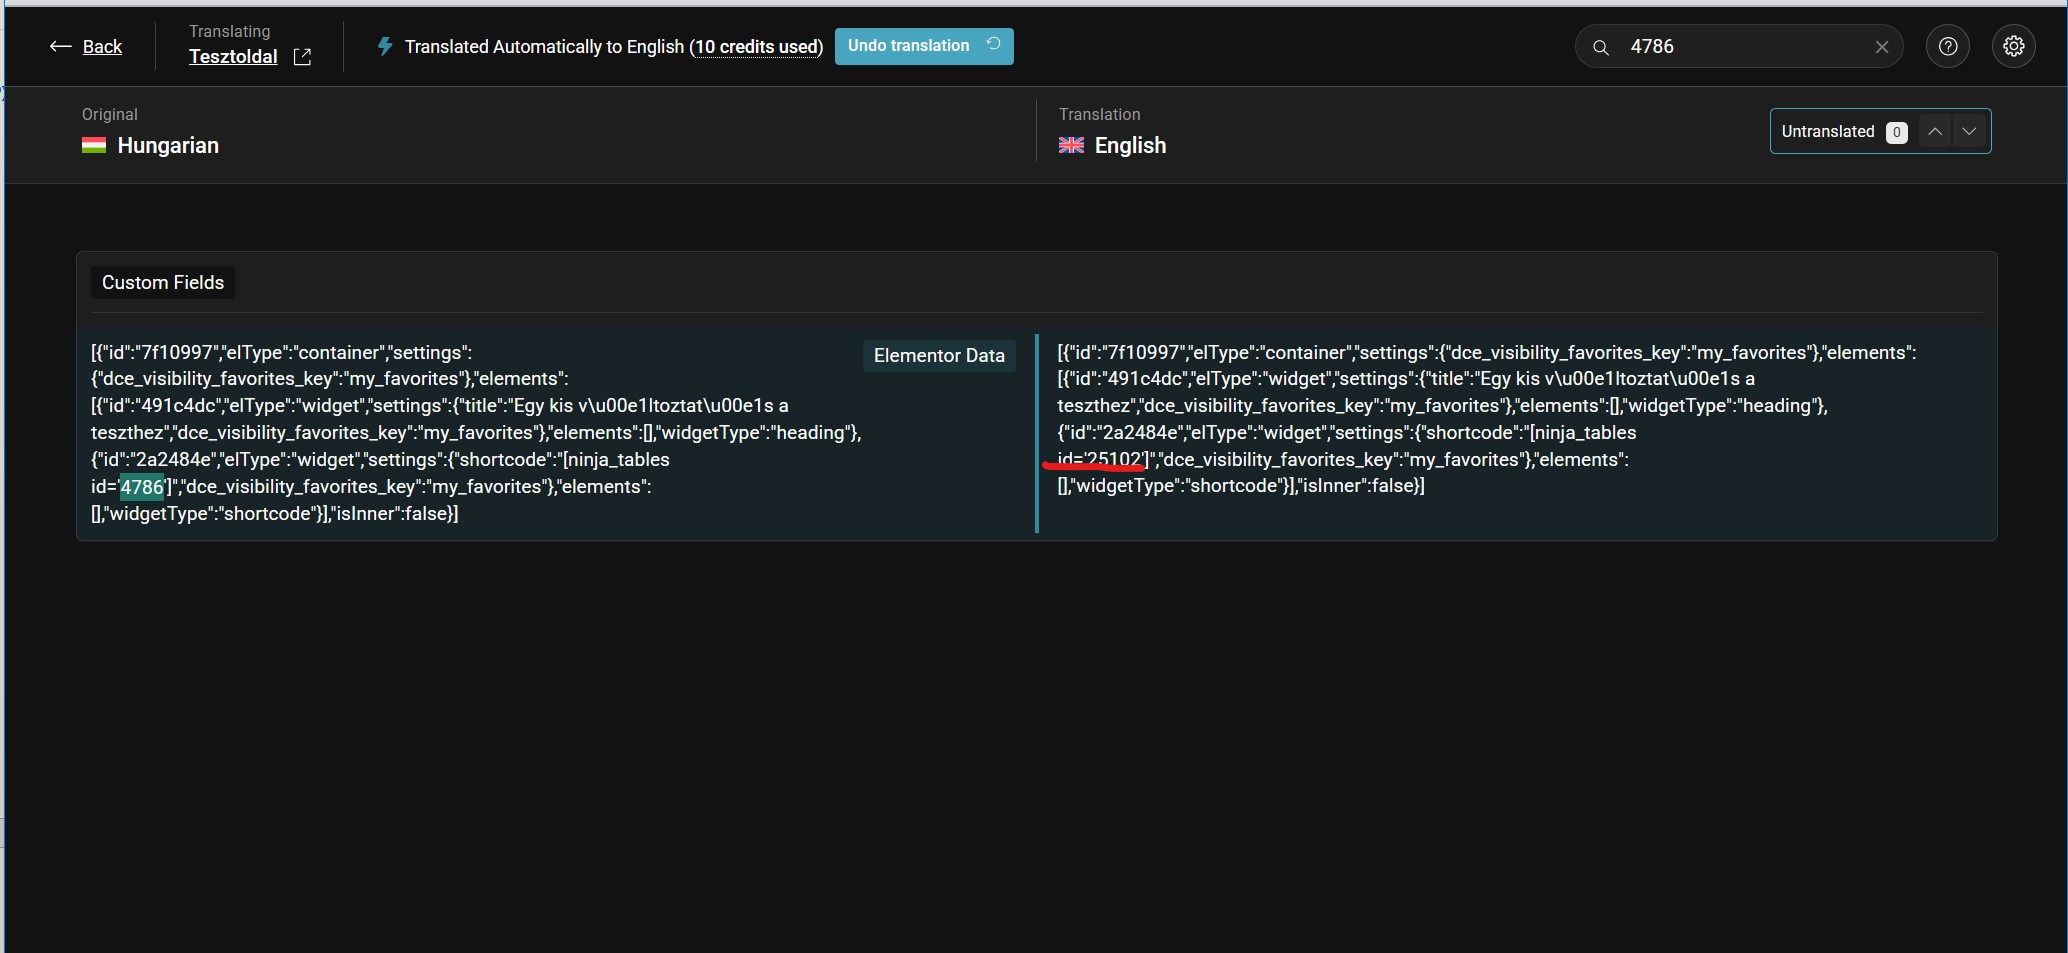Click the Hungarian language name
Image resolution: width=2068 pixels, height=953 pixels.
coord(168,145)
